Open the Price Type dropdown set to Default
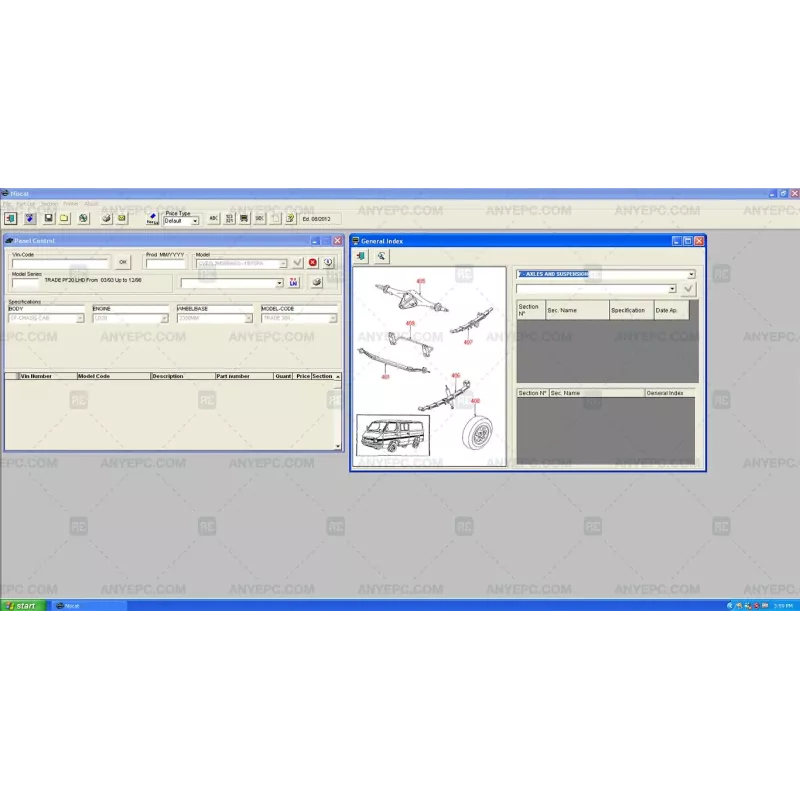The image size is (800, 800). coord(194,220)
